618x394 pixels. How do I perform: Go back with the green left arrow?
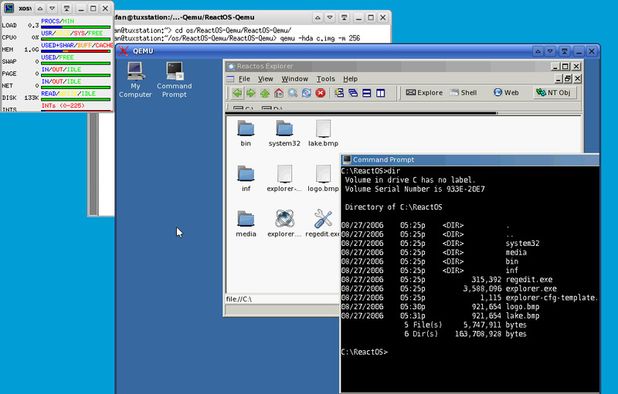click(237, 93)
